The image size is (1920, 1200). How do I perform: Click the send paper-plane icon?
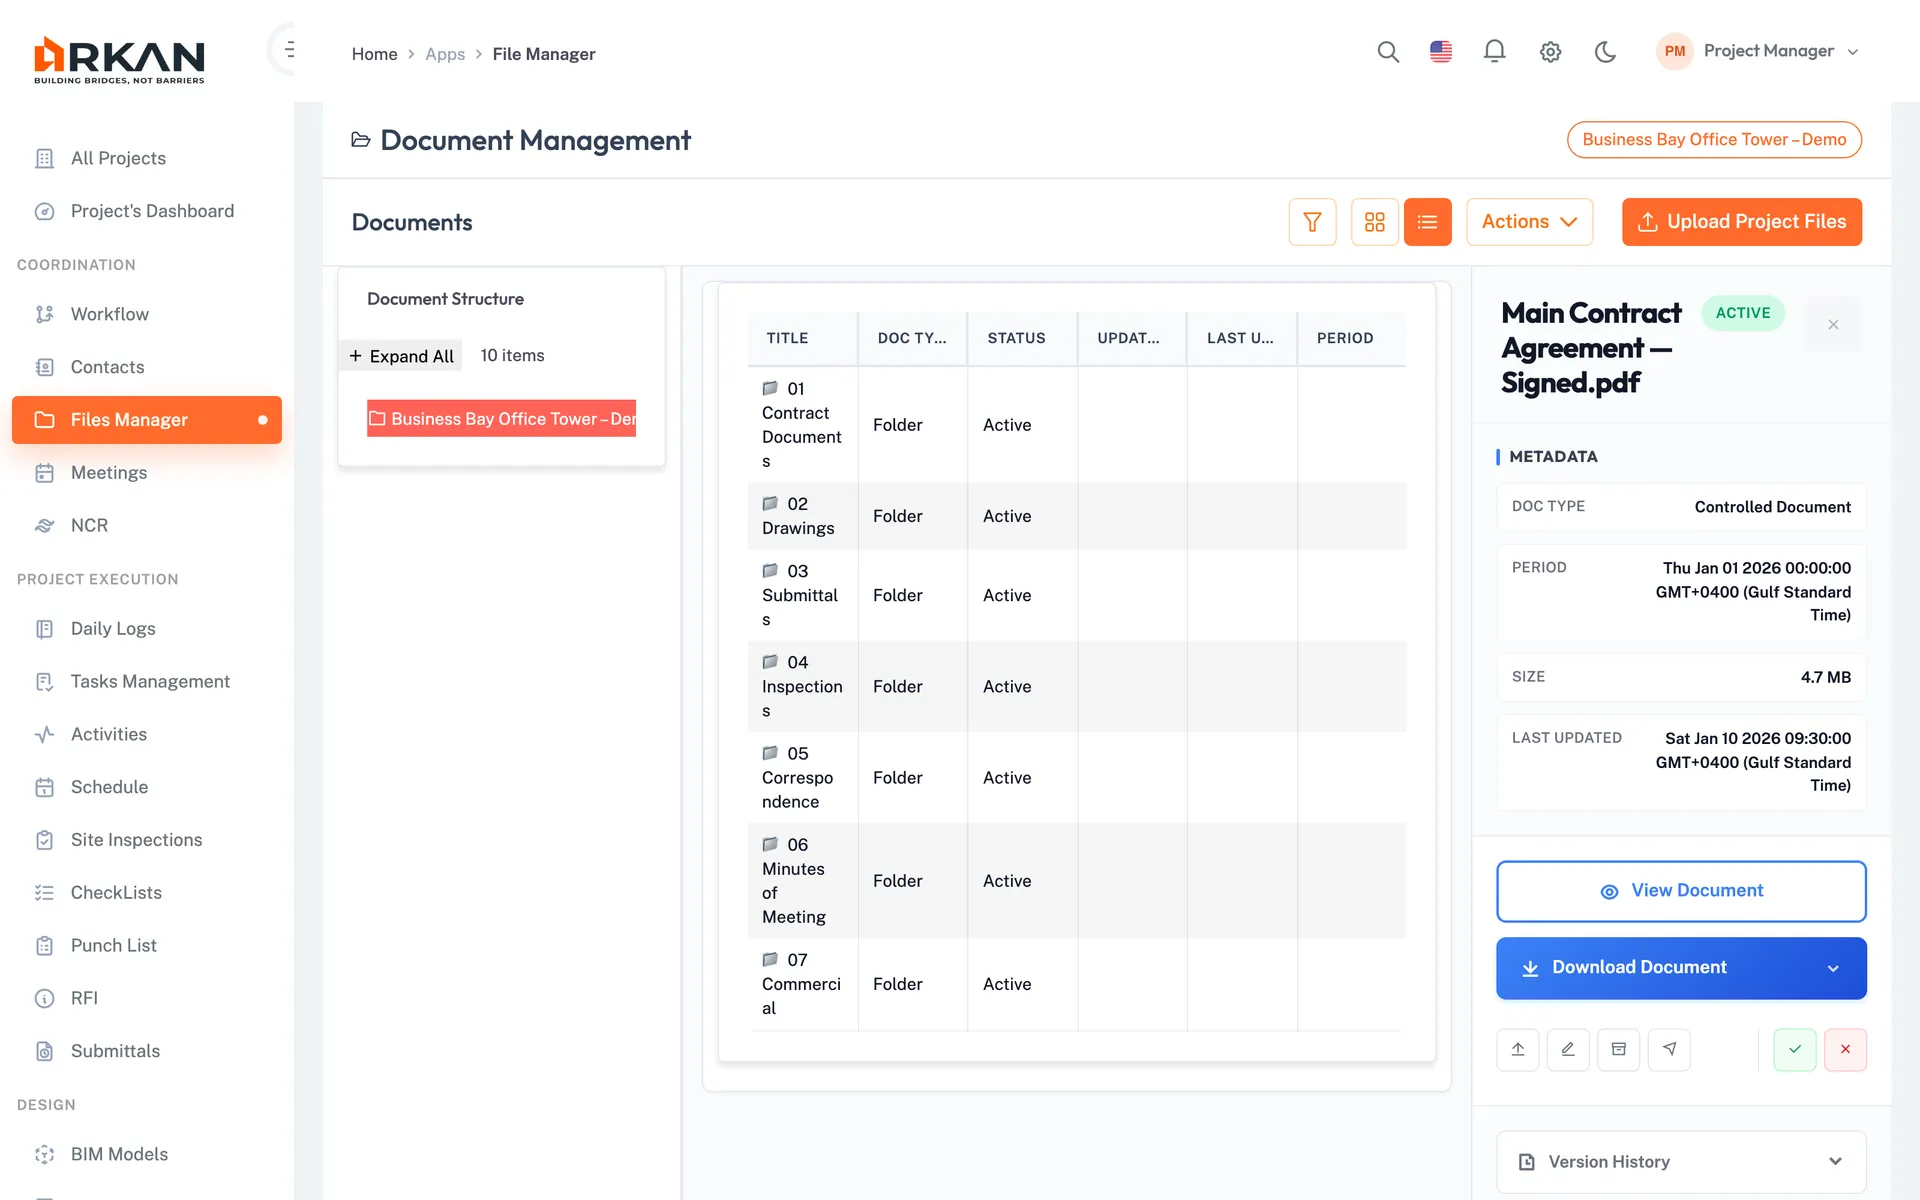[1669, 1049]
